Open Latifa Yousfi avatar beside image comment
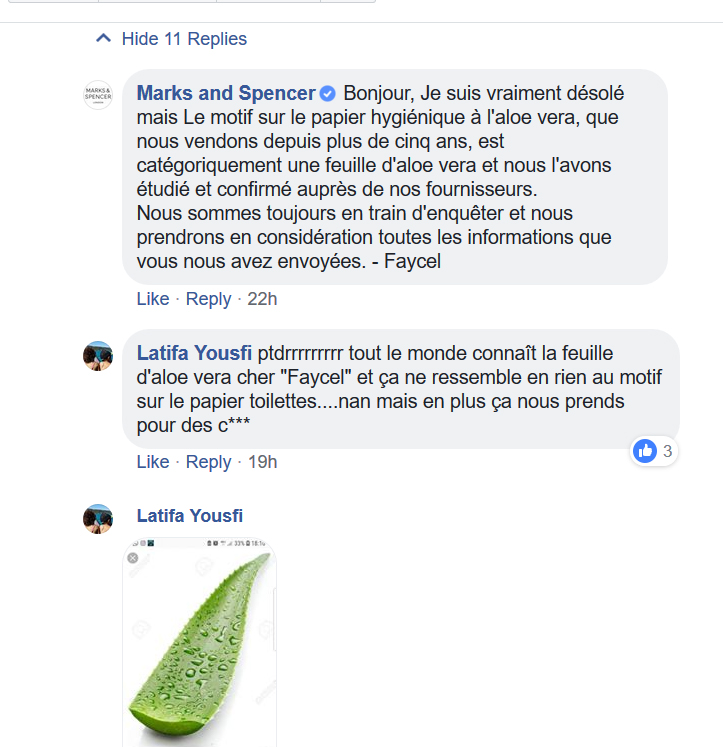 pos(98,519)
